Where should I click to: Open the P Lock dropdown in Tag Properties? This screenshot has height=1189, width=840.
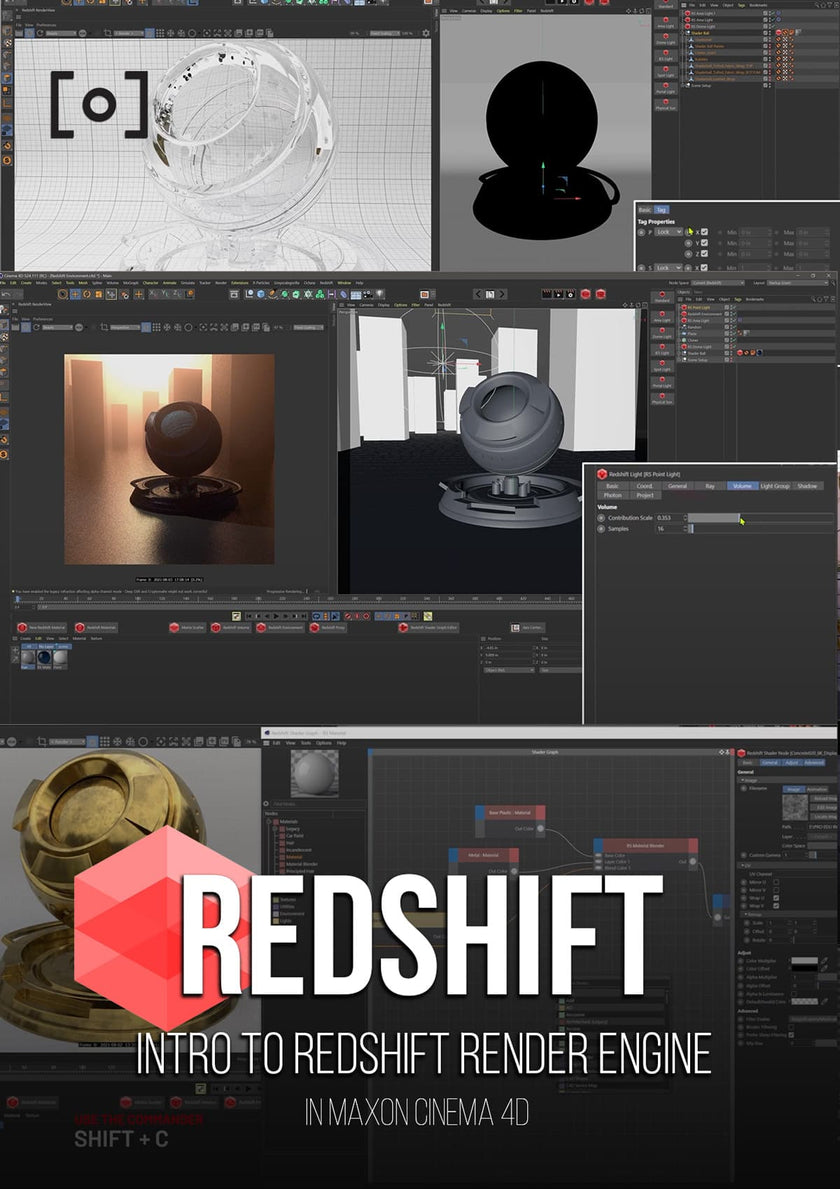tap(669, 232)
